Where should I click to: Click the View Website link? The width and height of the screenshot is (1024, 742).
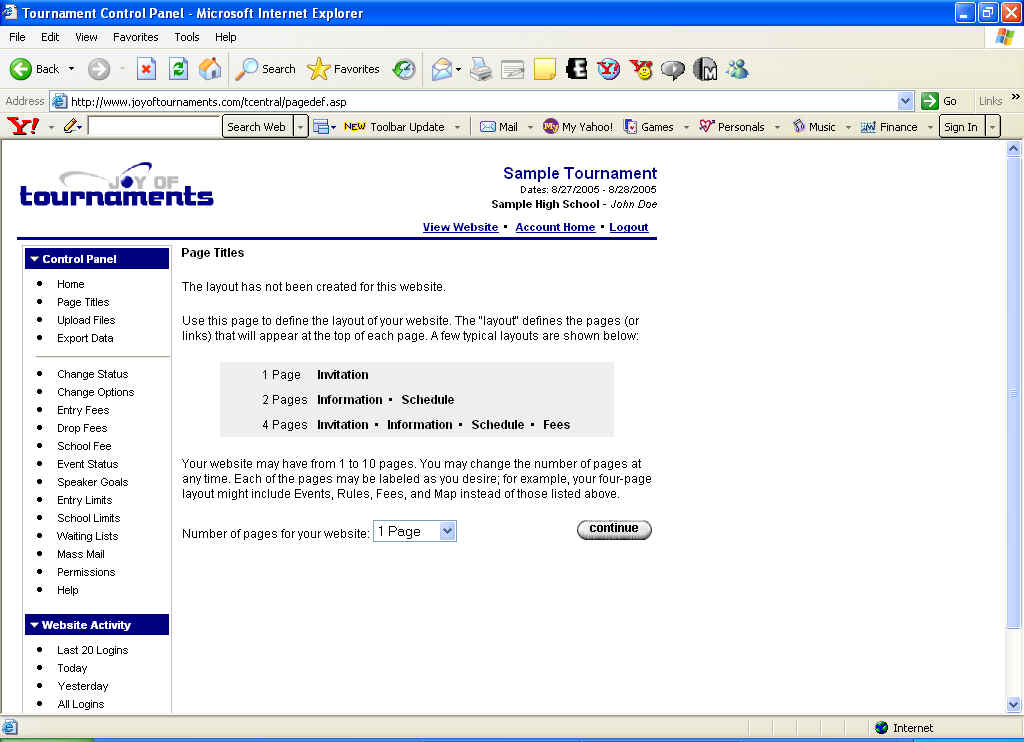460,227
